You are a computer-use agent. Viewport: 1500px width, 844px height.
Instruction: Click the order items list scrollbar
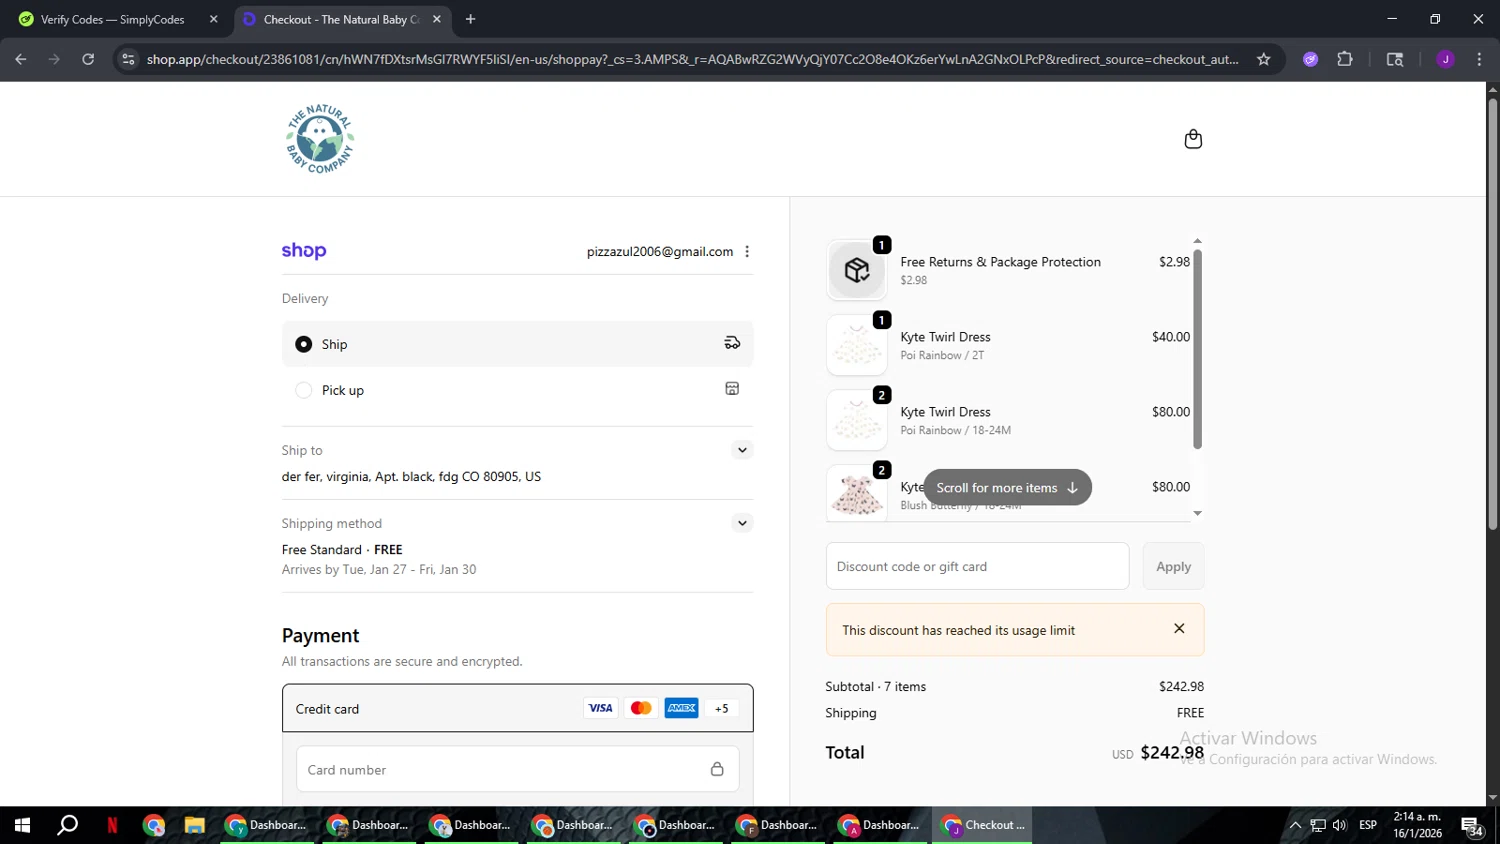click(x=1197, y=349)
